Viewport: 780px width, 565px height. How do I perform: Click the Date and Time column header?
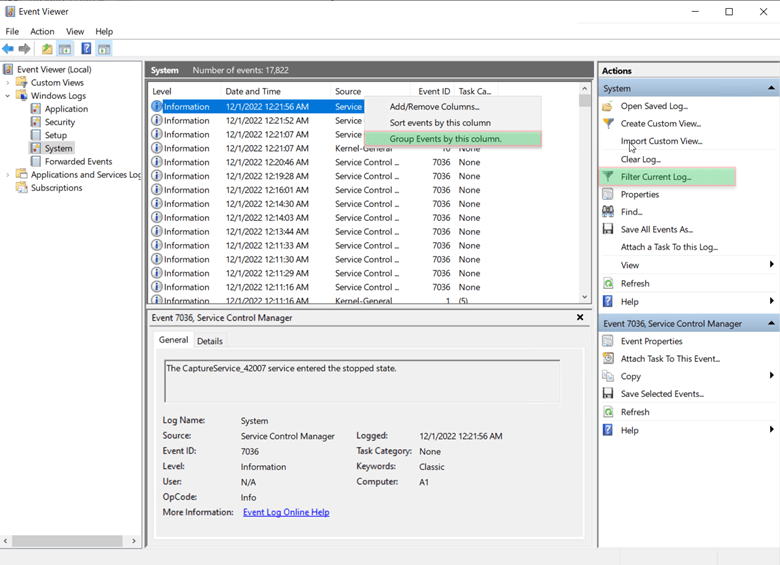click(x=276, y=91)
